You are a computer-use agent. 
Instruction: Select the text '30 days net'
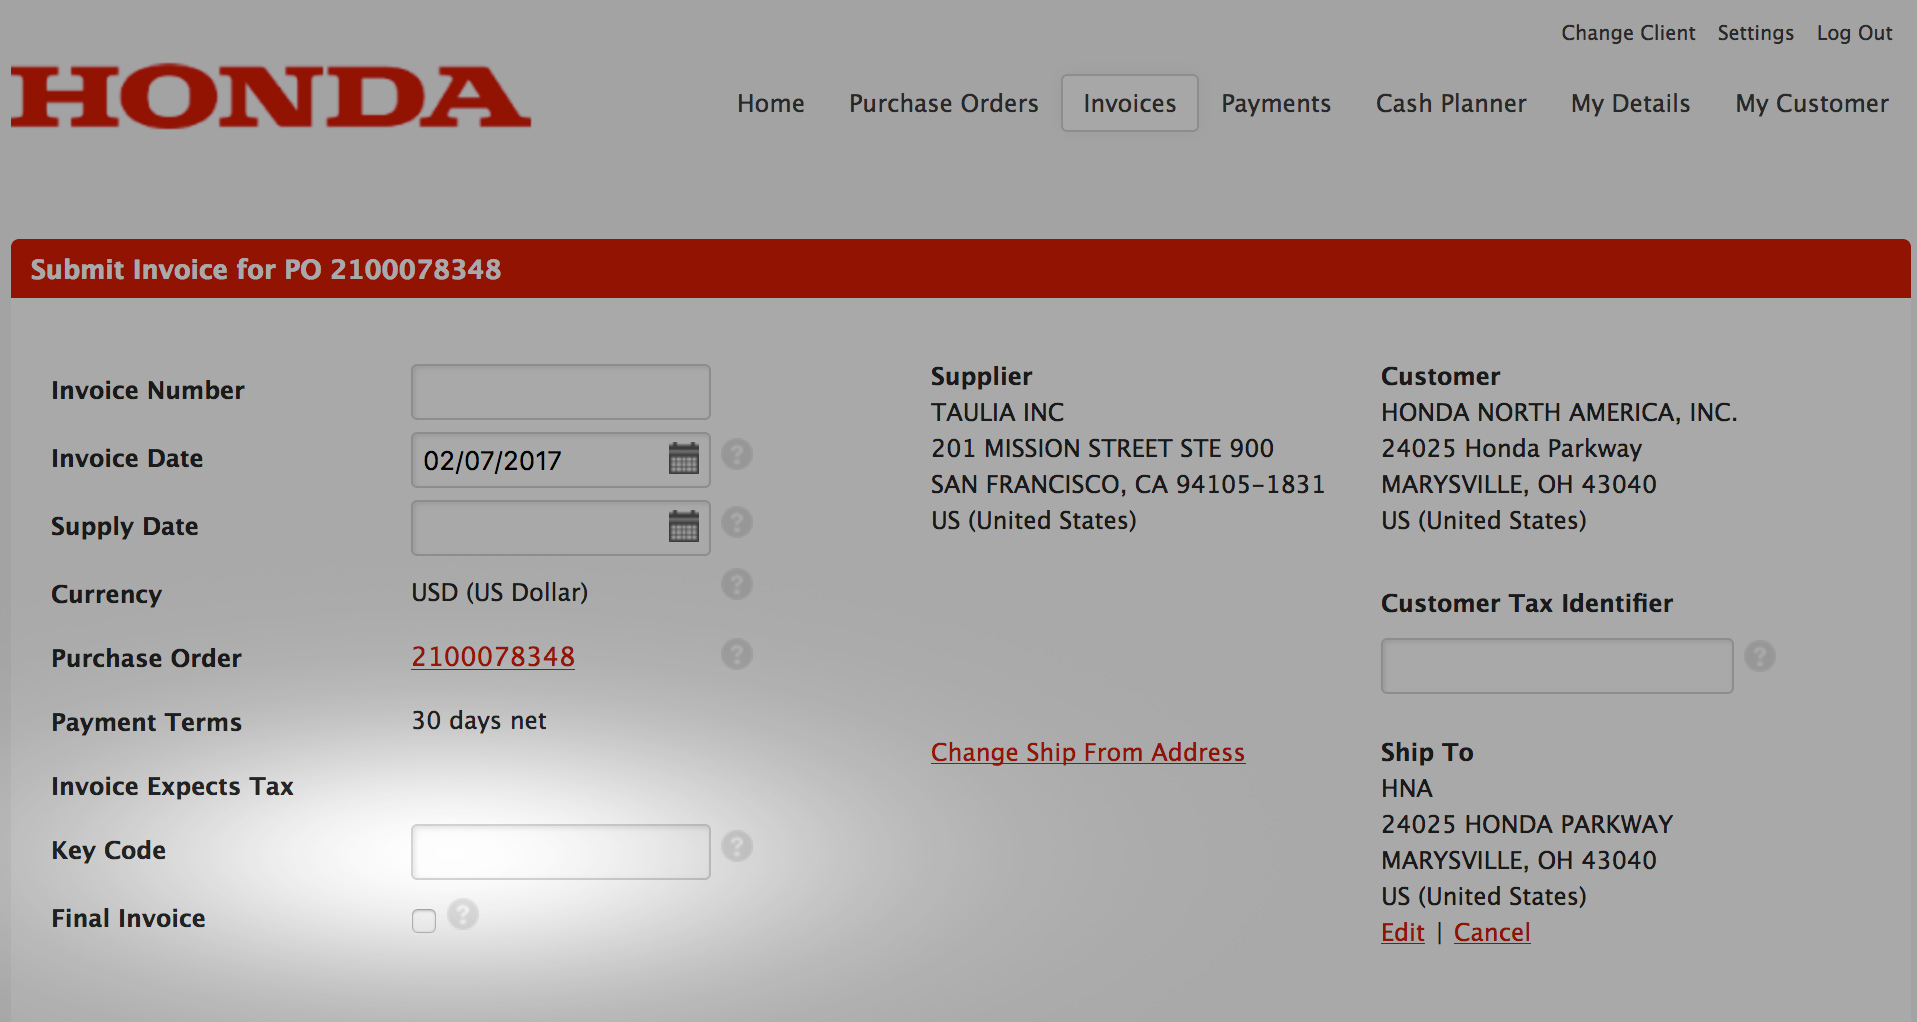(479, 721)
